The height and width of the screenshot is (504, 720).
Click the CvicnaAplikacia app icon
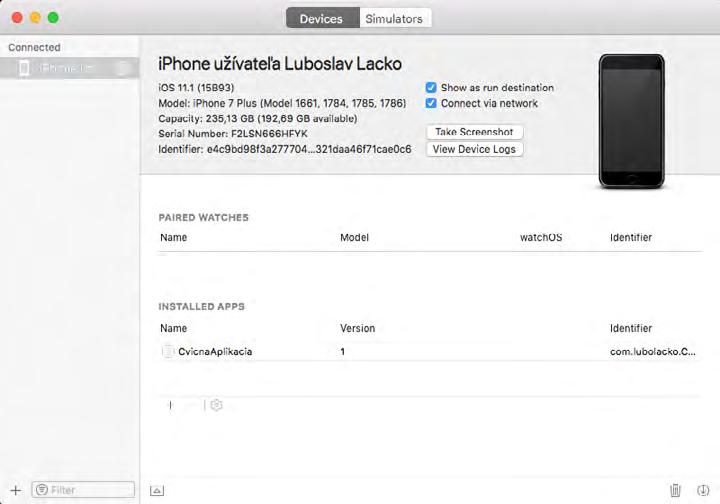[x=168, y=352]
